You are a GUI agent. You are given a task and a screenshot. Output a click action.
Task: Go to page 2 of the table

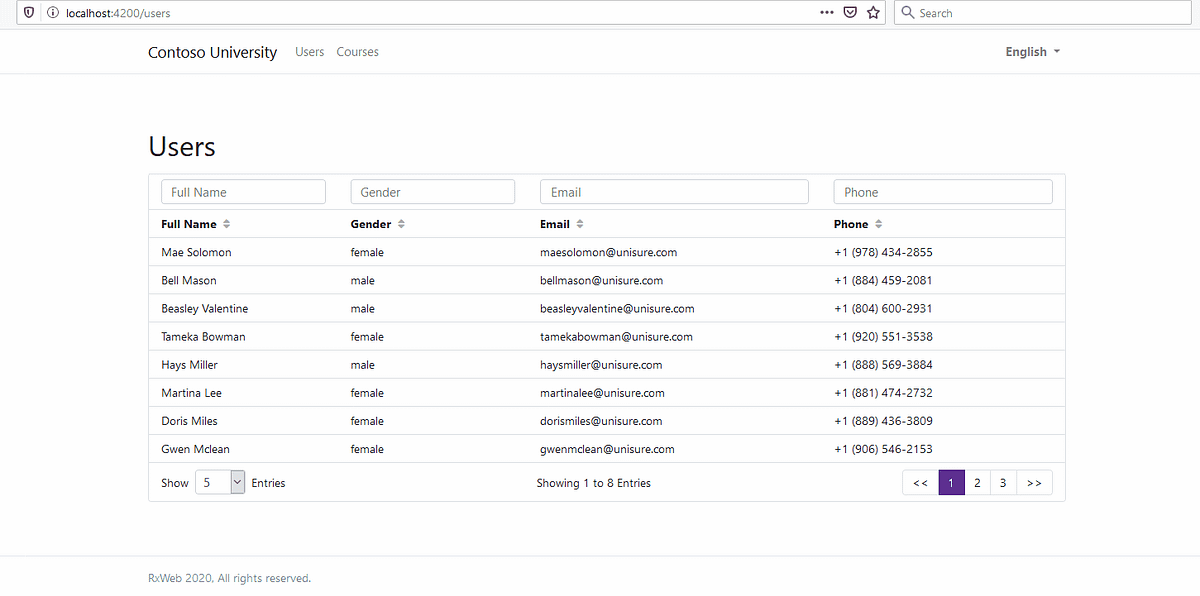click(977, 482)
